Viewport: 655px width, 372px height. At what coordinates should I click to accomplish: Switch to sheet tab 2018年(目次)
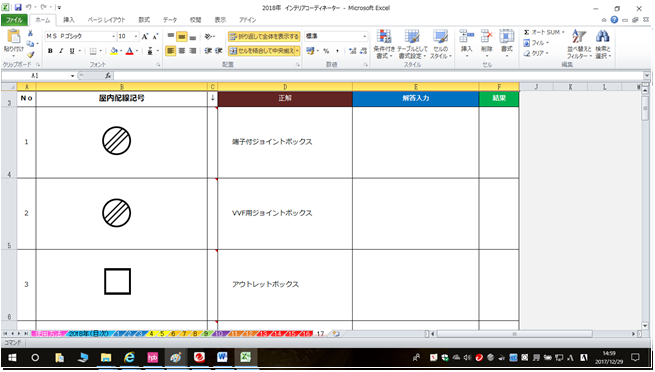coord(88,334)
